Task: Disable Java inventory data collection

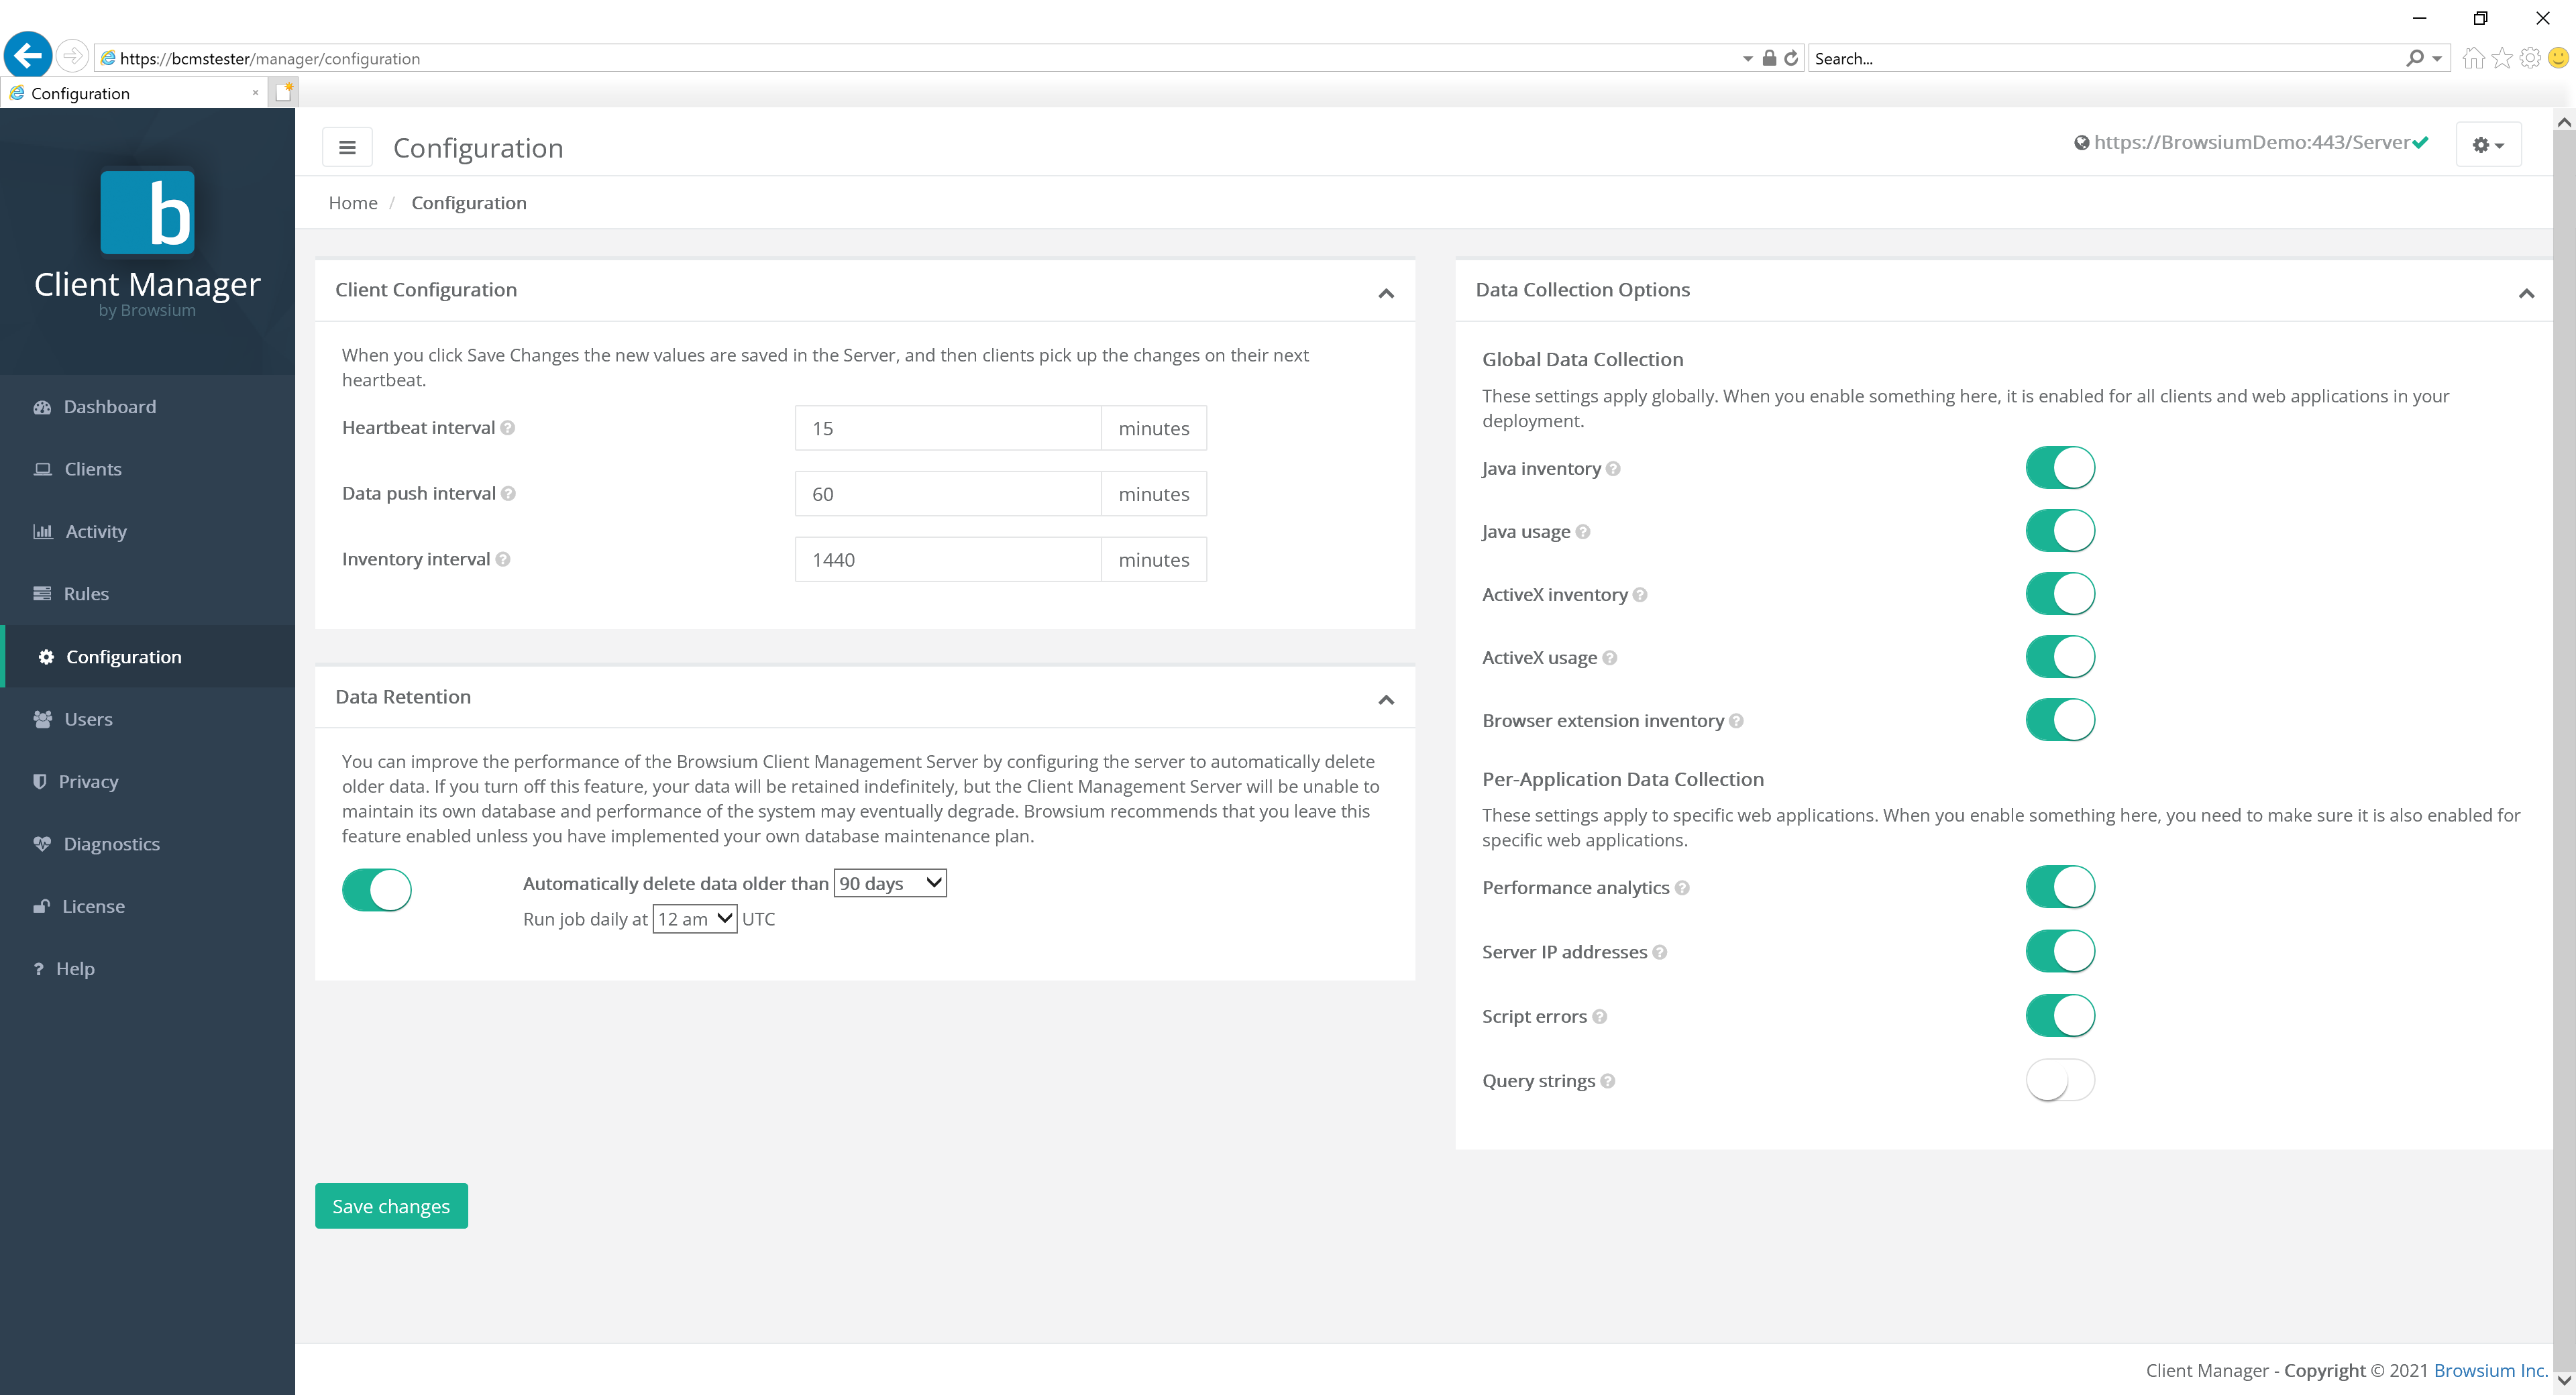Action: point(2060,467)
